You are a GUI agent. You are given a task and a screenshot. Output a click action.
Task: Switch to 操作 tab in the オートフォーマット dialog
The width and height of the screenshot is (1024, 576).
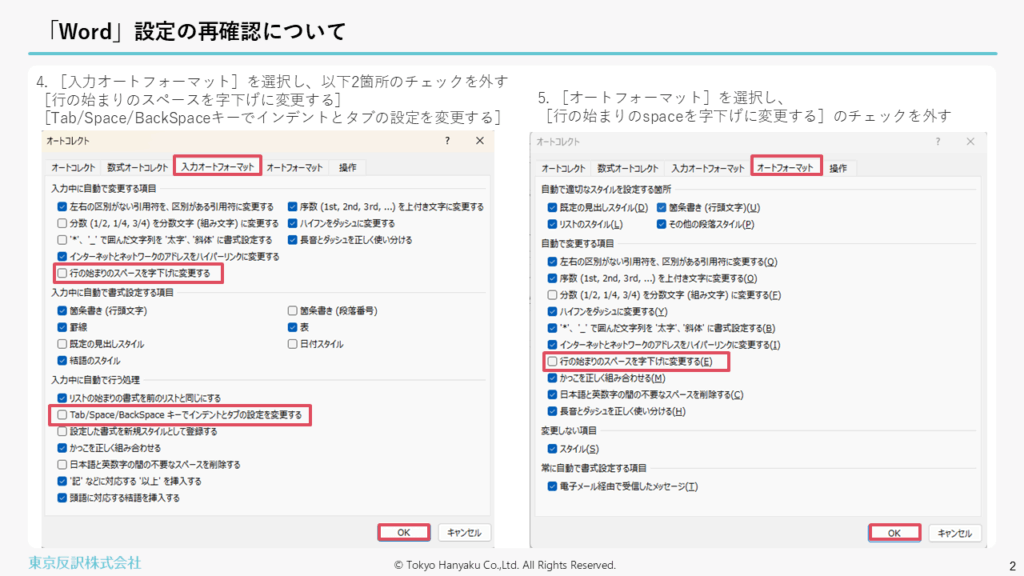click(x=838, y=167)
